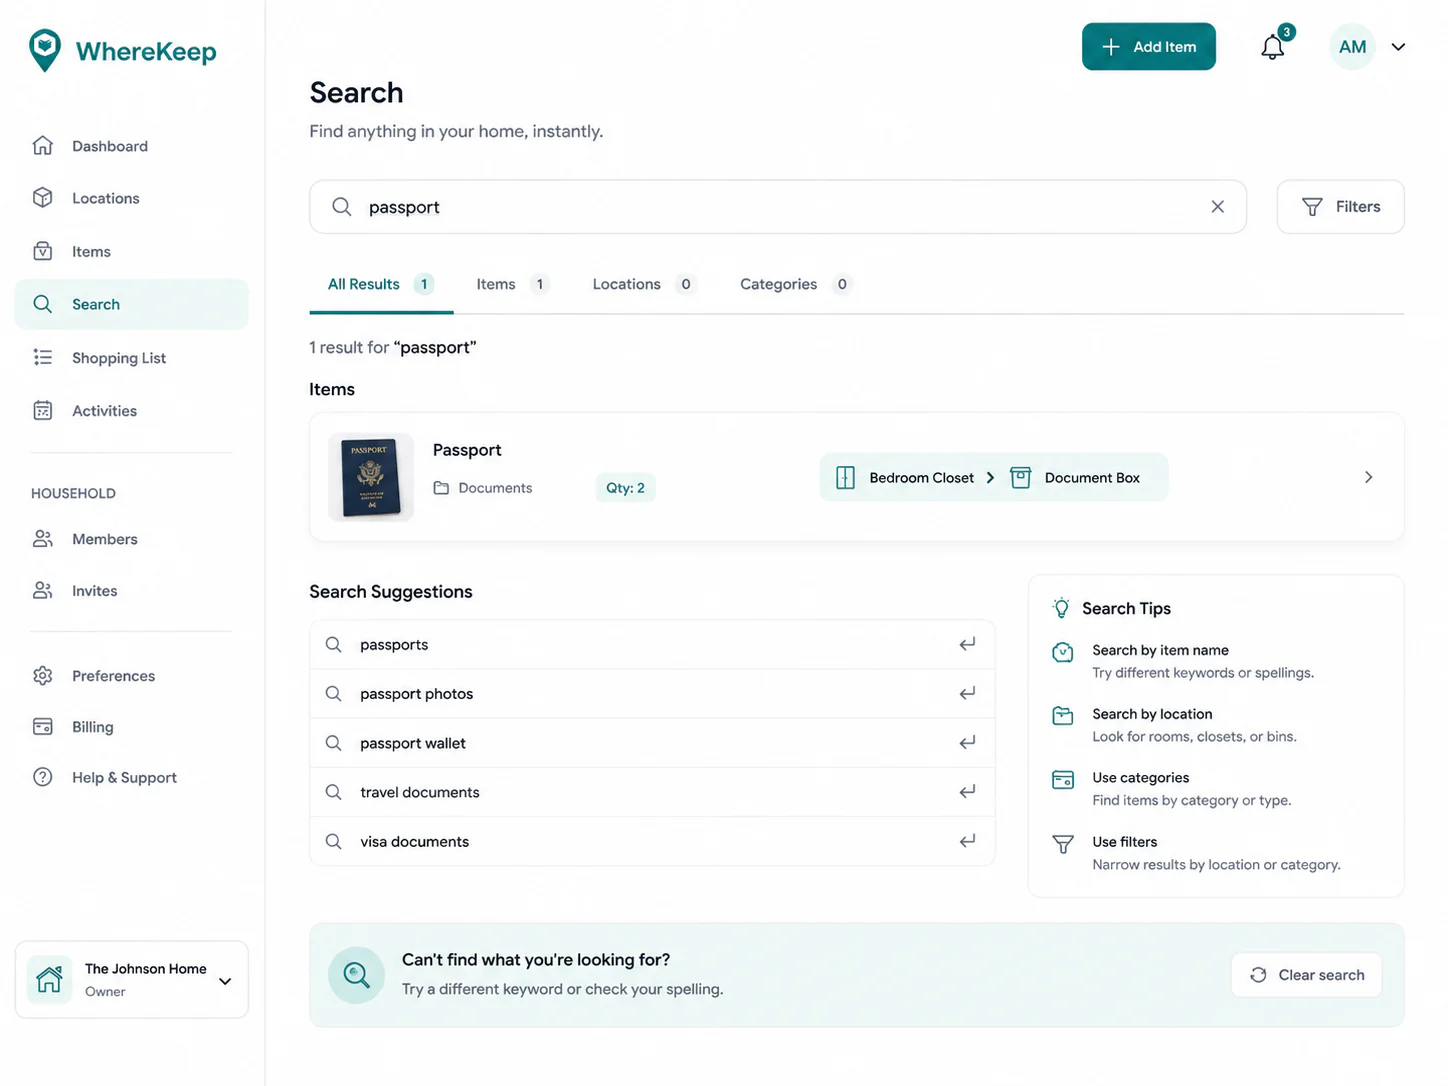This screenshot has height=1086, width=1448.
Task: Click the Locations cube icon
Action: coord(43,198)
